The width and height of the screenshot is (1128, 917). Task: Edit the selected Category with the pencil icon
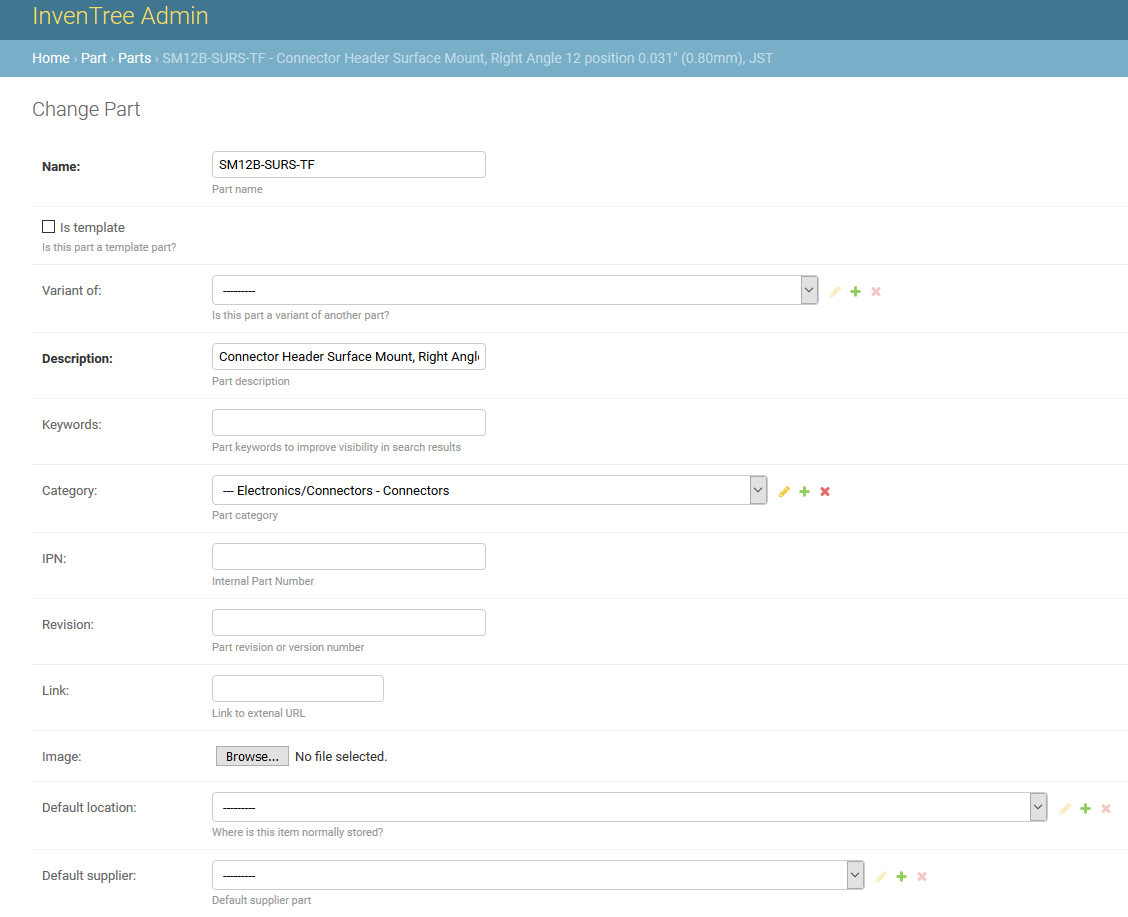(784, 491)
